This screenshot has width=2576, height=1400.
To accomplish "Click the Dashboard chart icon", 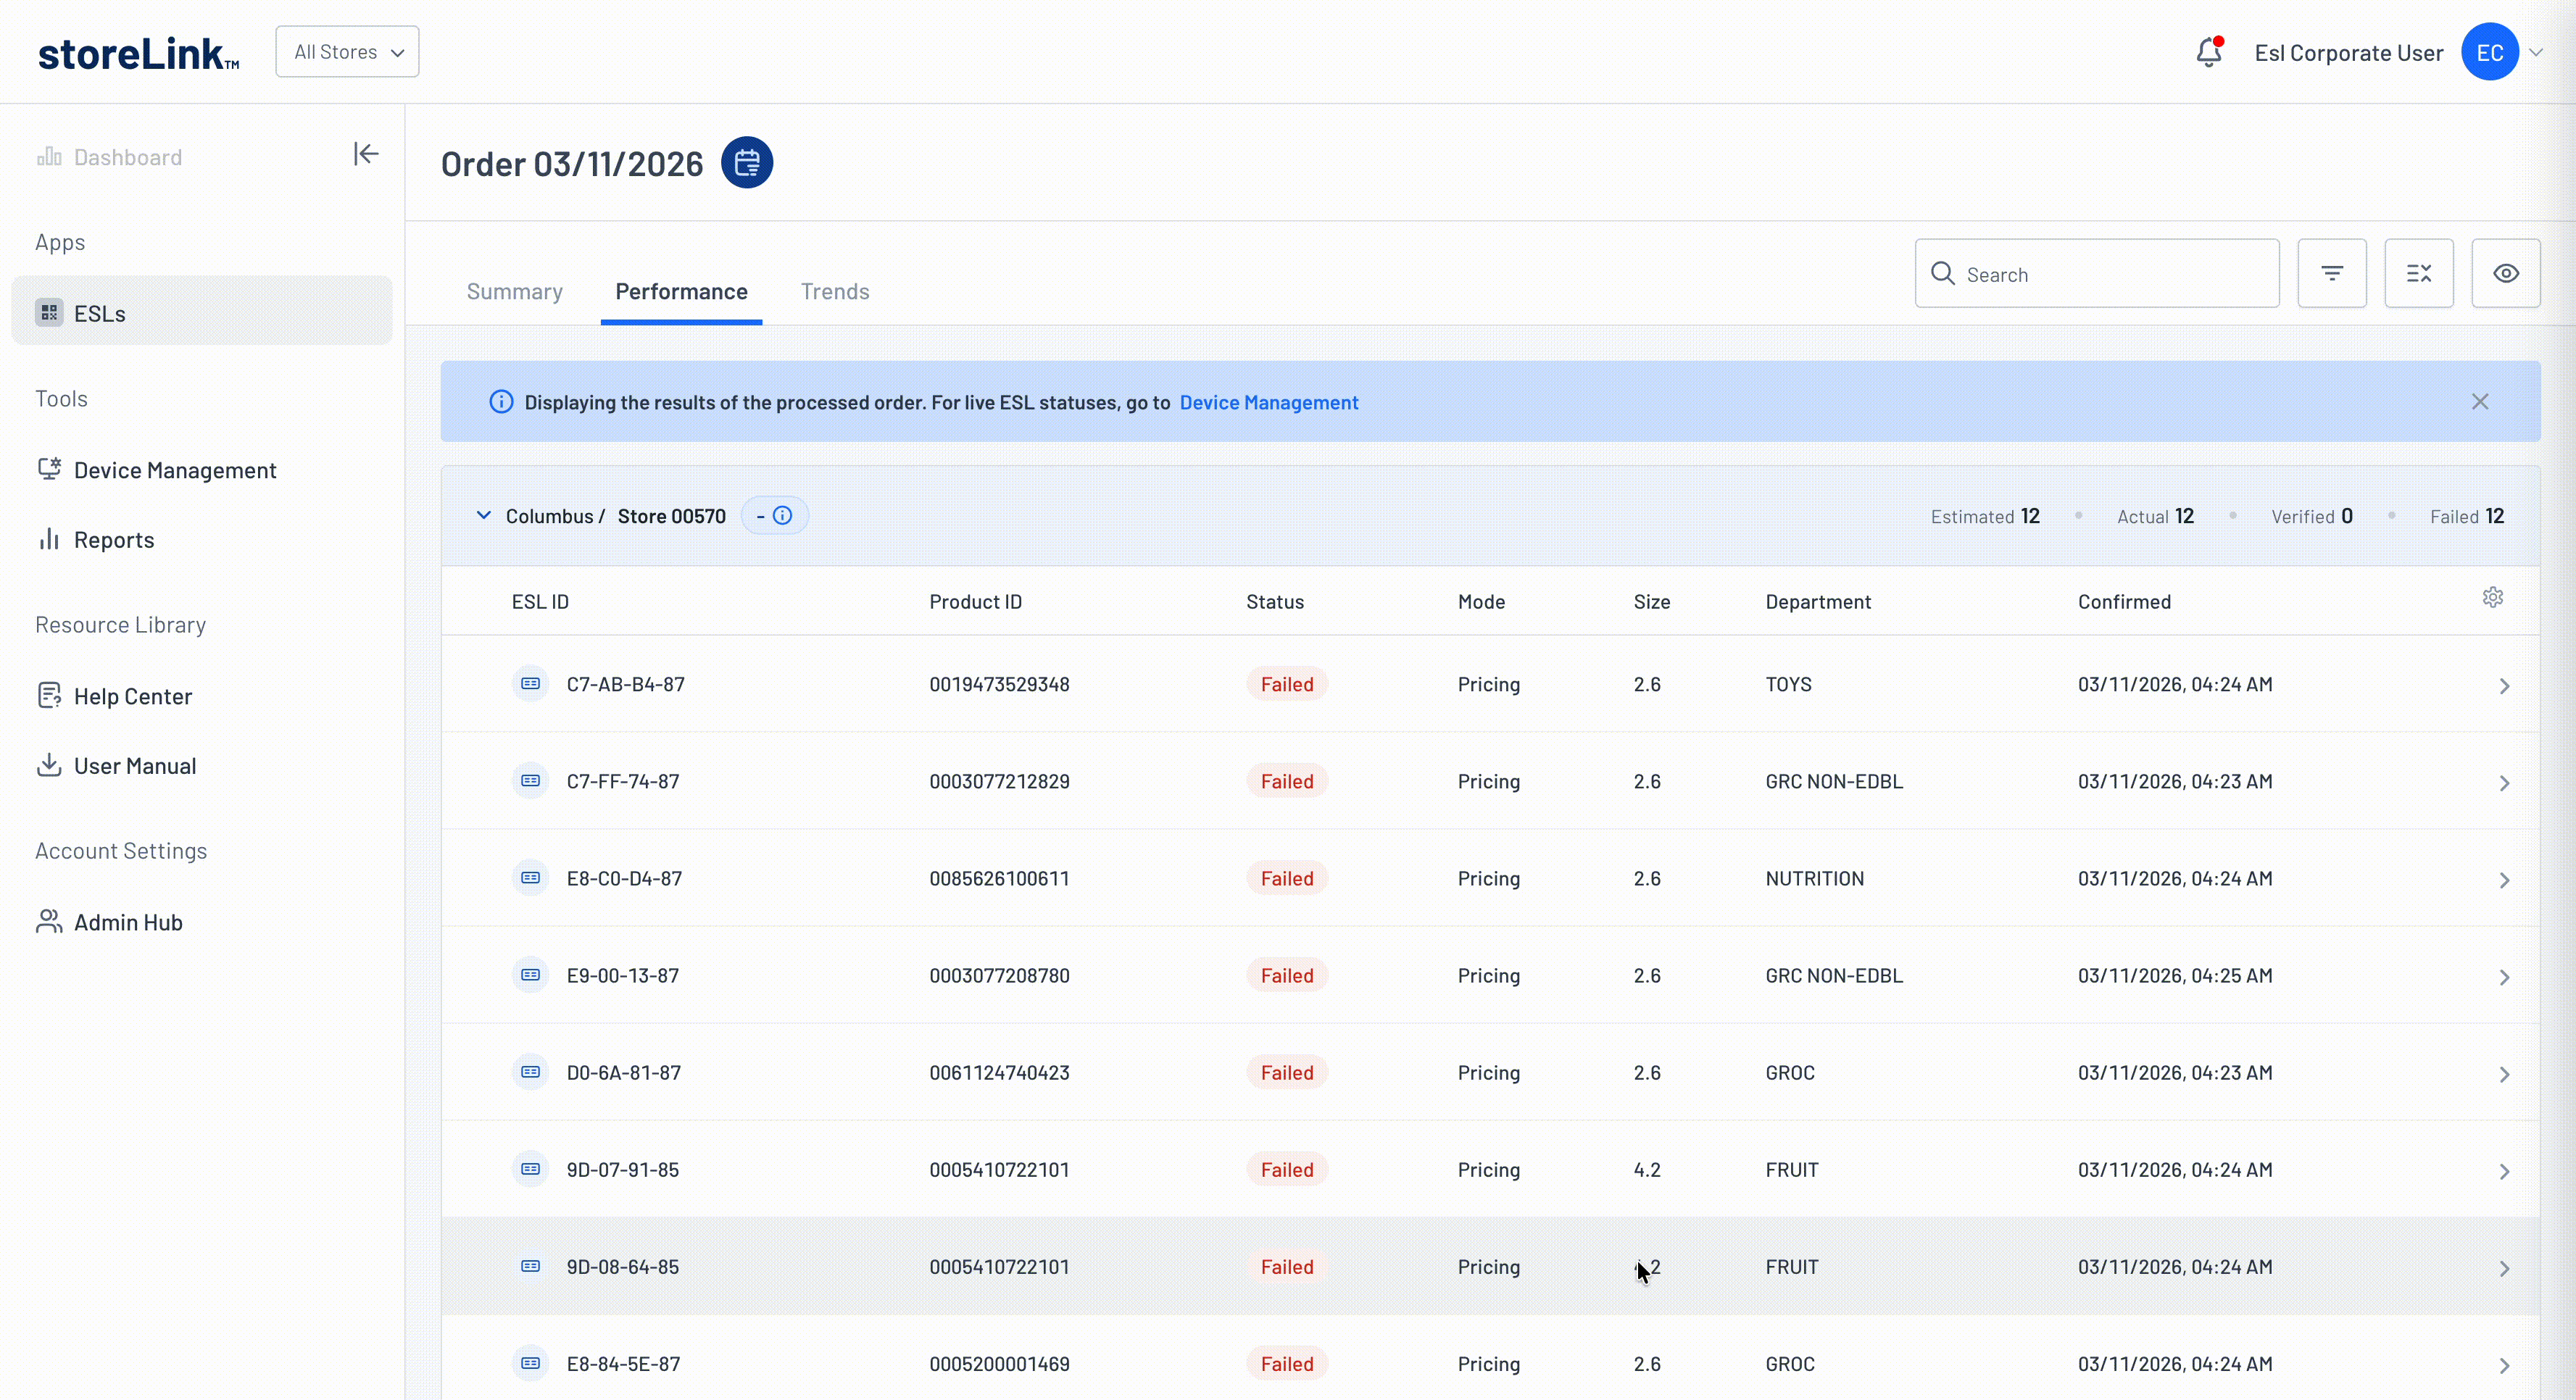I will [49, 156].
